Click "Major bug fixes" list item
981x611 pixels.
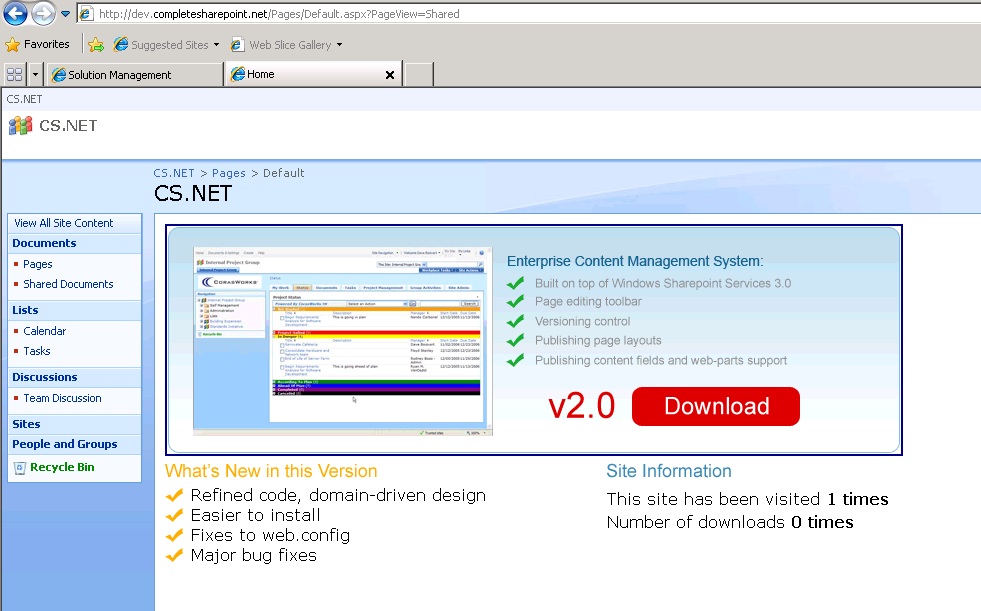click(x=253, y=555)
